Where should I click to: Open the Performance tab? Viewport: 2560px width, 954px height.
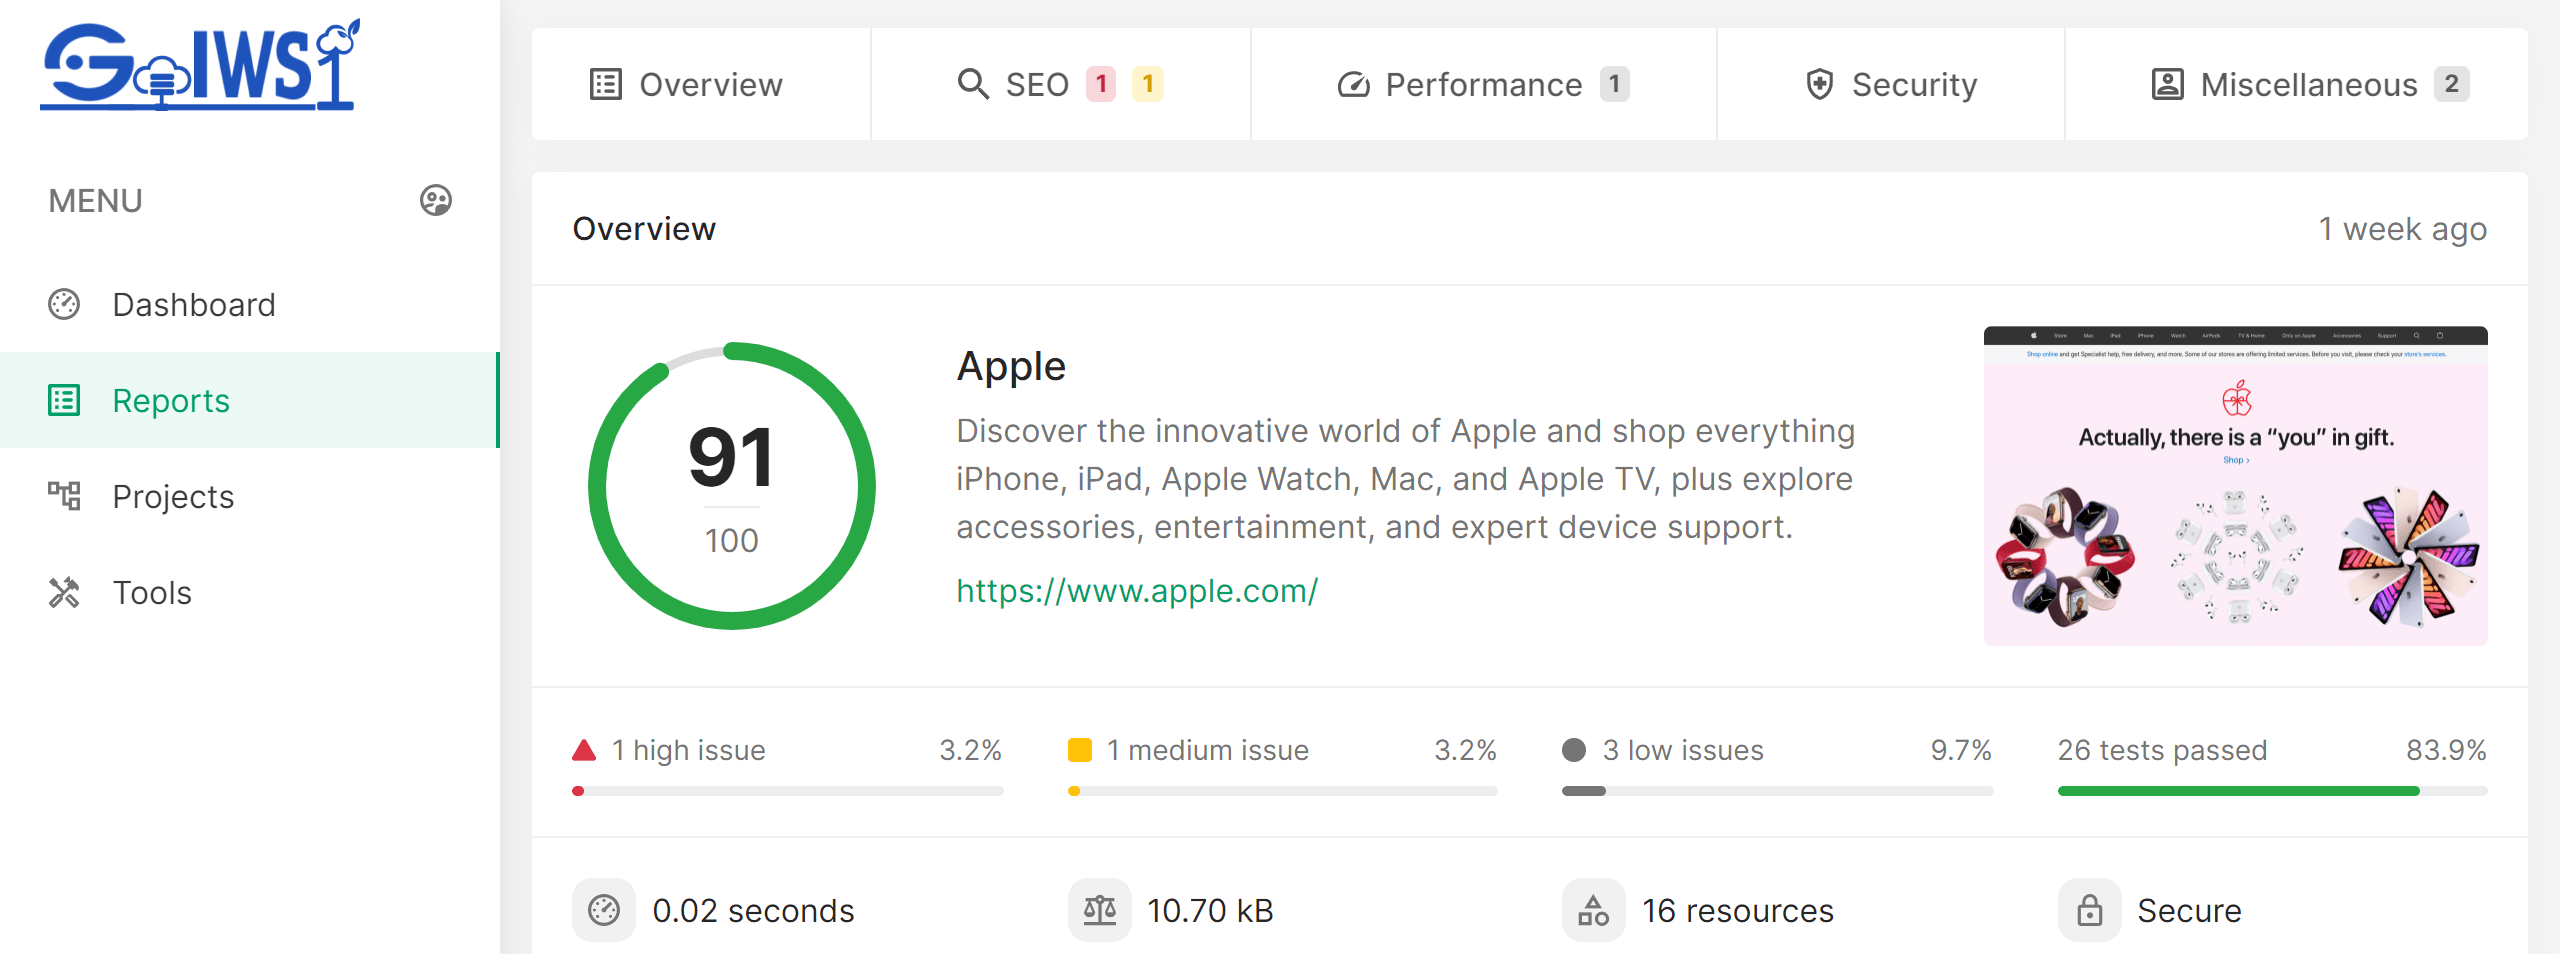(x=1482, y=85)
